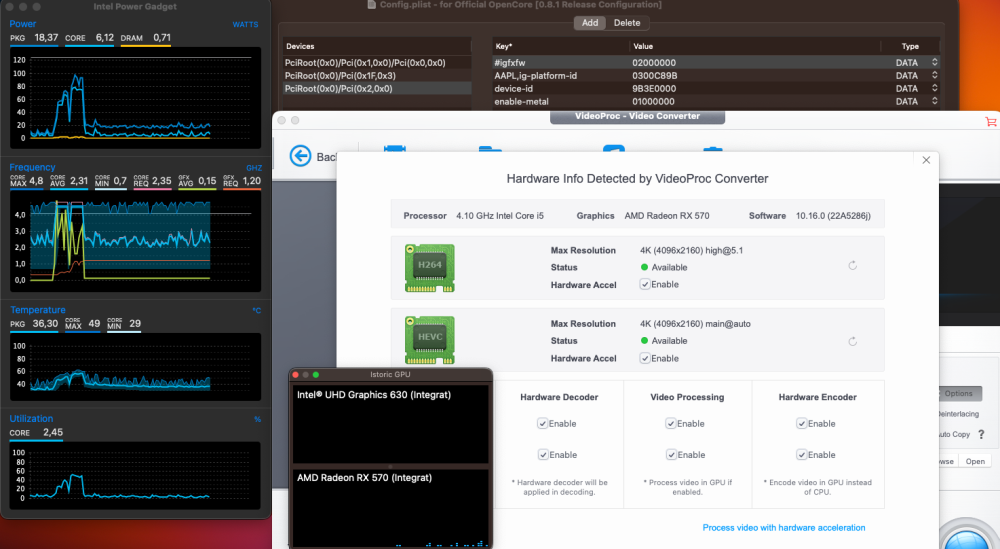Toggle the second Hardware Encoder Enable checkbox
This screenshot has height=549, width=1000.
[x=802, y=455]
